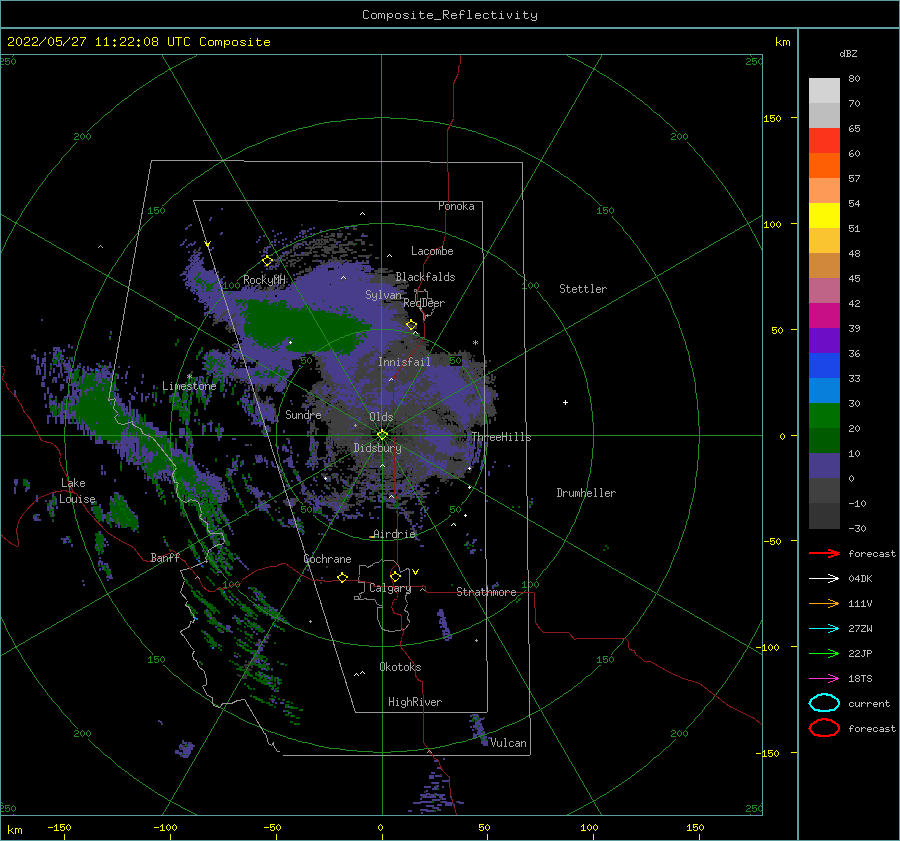Click the red forecast ellipse icon
This screenshot has width=900, height=841.
click(824, 728)
